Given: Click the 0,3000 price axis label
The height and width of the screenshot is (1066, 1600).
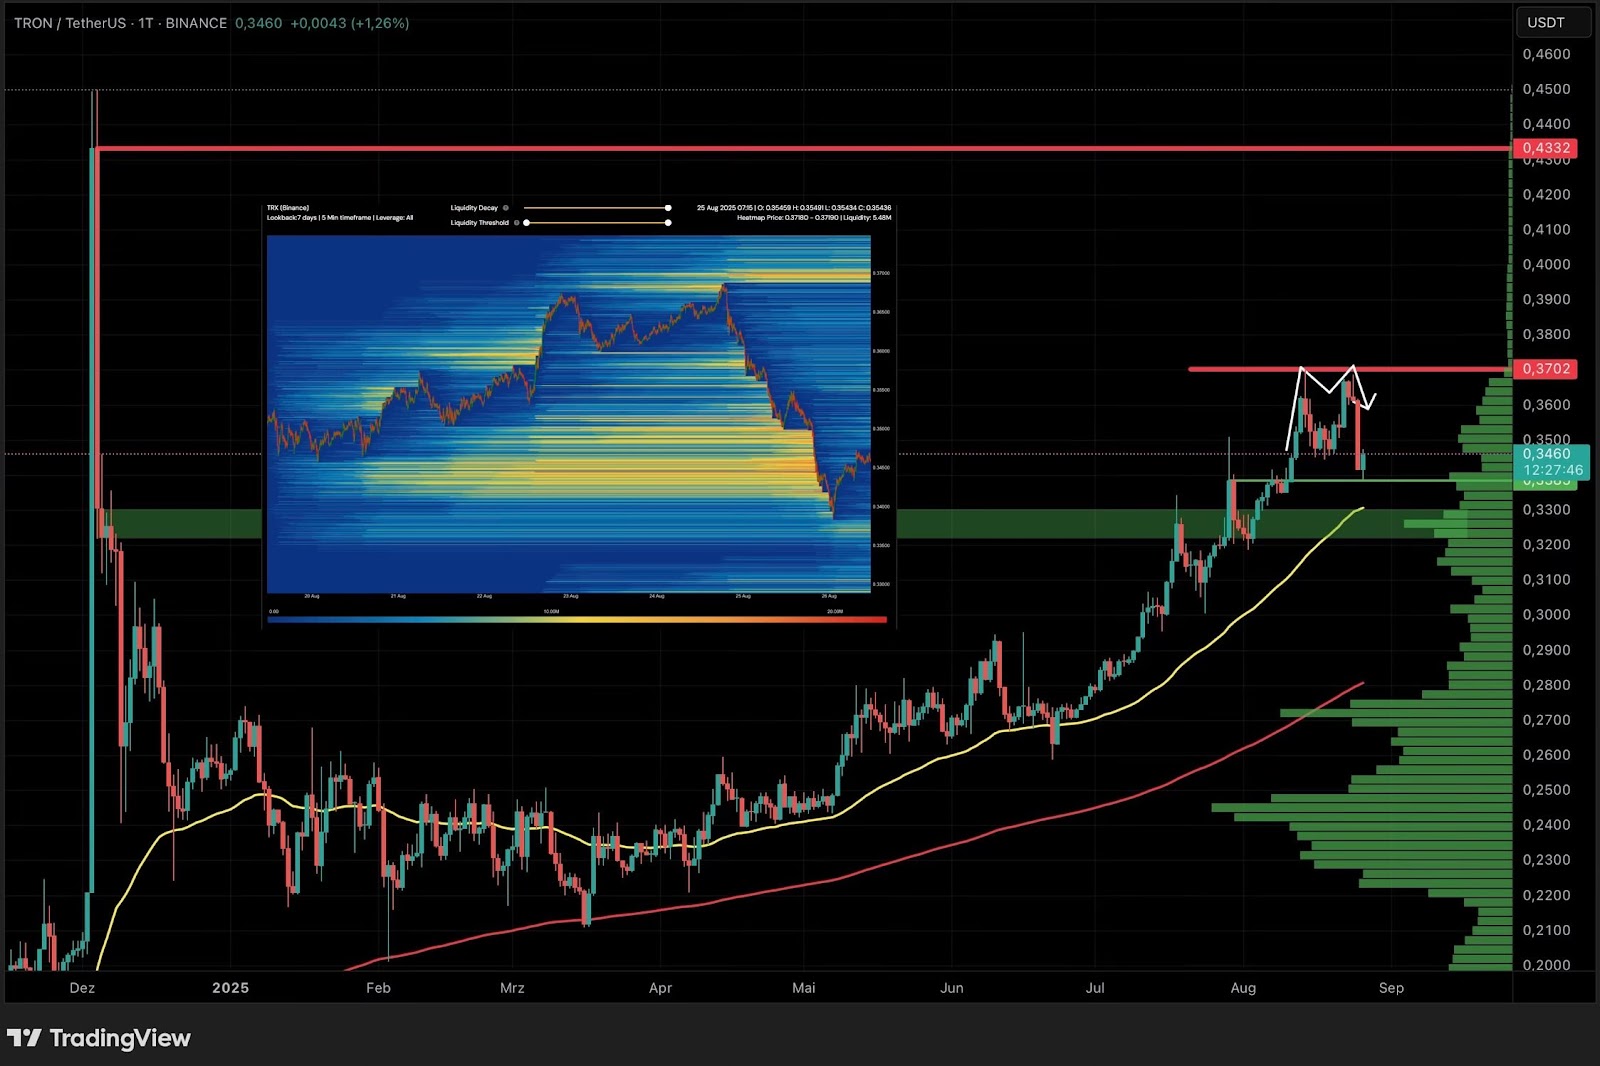Looking at the screenshot, I should coord(1546,614).
